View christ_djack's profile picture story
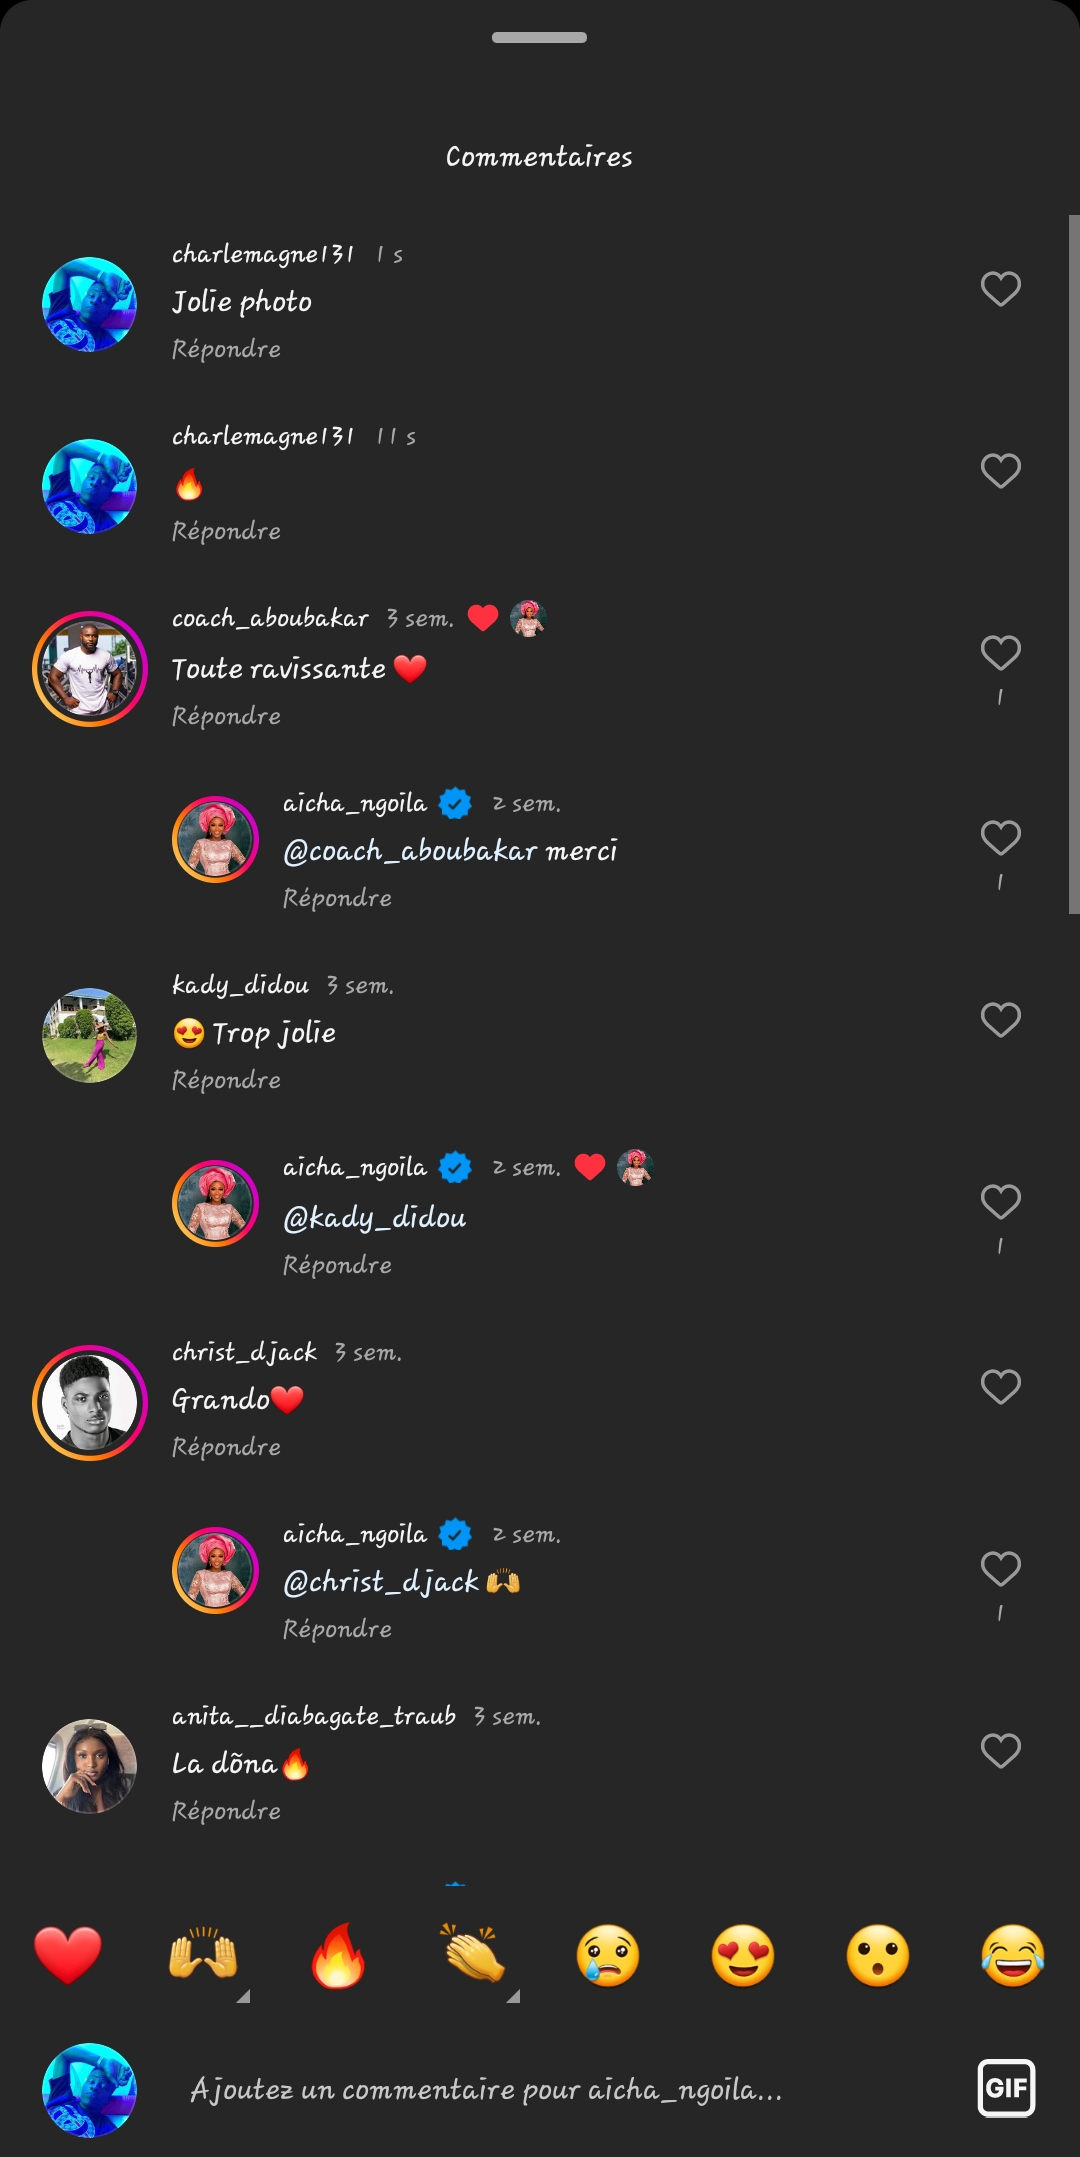The image size is (1080, 2157). pos(90,1402)
